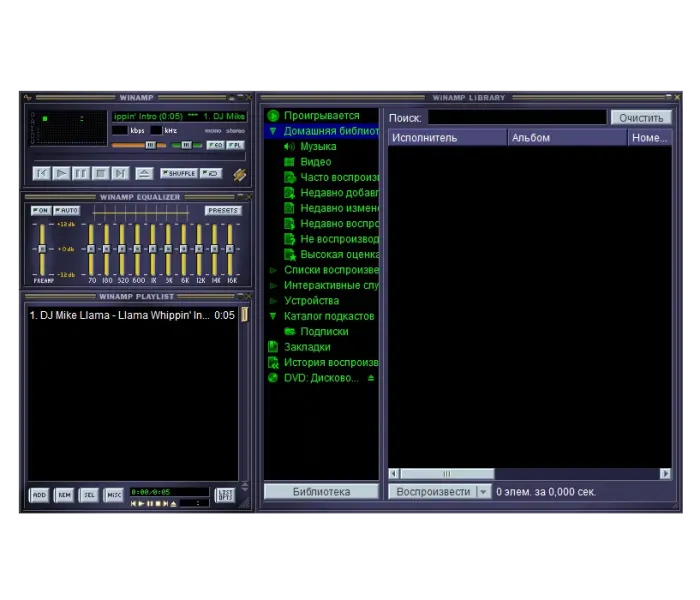Click the Winamp lightning bolt logo icon
This screenshot has width=700, height=600.
[x=239, y=174]
